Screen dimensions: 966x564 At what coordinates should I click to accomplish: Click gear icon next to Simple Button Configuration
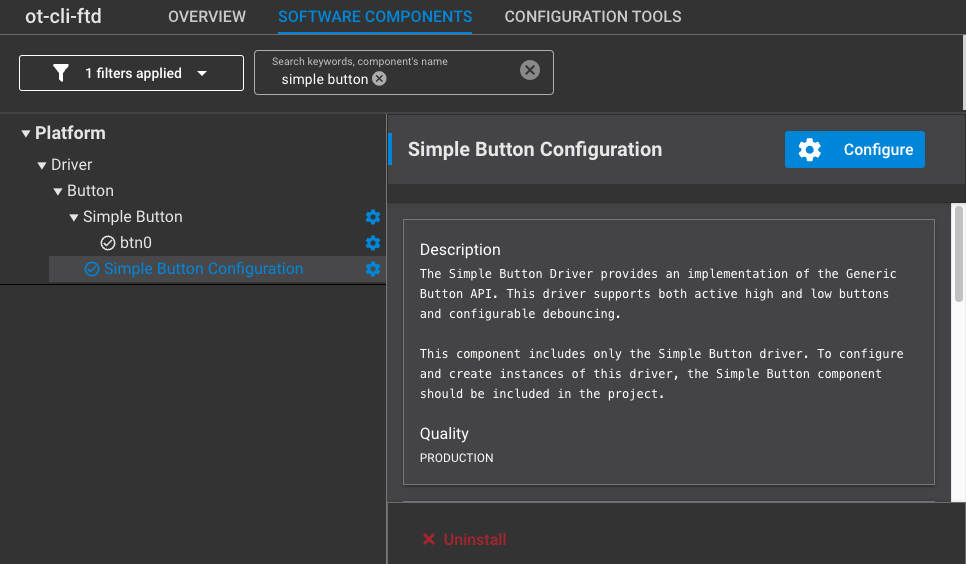(x=372, y=269)
